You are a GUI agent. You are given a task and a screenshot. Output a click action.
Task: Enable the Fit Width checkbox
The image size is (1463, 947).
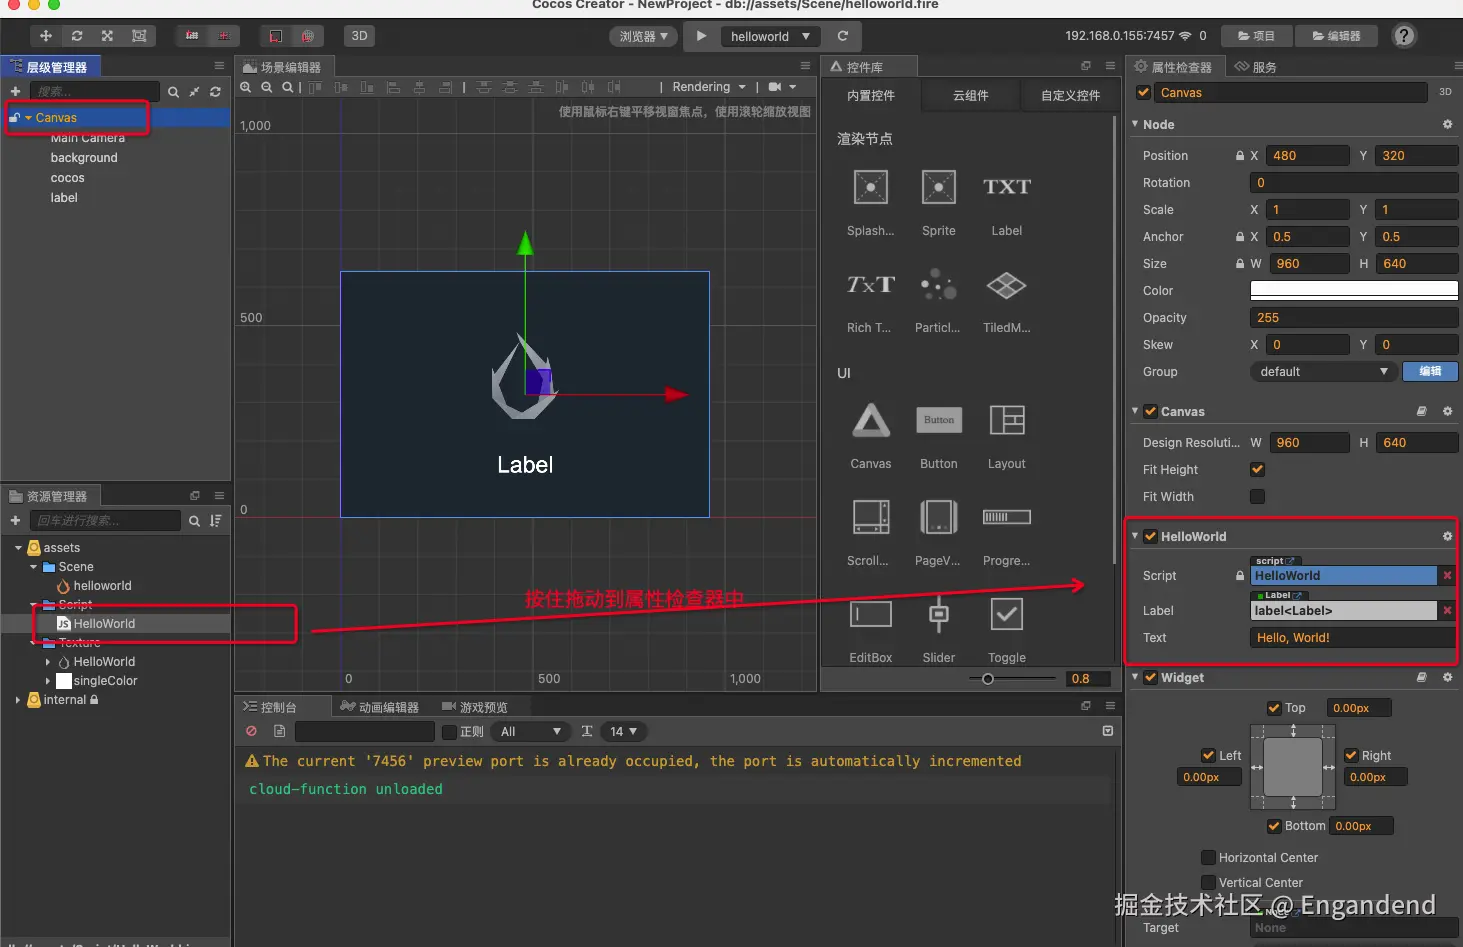(x=1258, y=496)
